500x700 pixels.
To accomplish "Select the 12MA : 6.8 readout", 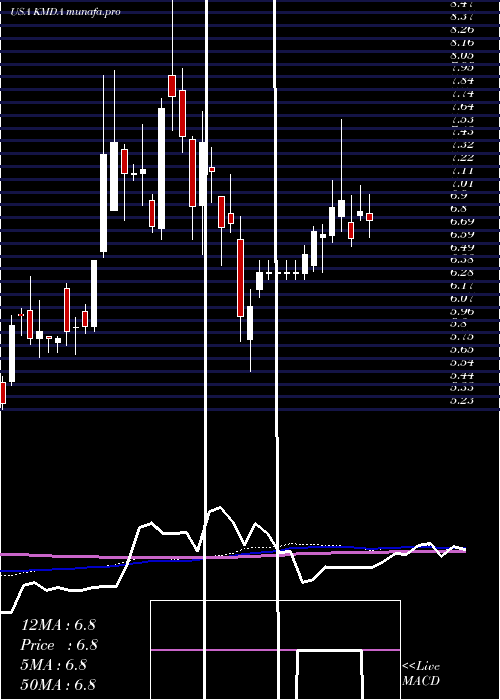I will (x=58, y=625).
